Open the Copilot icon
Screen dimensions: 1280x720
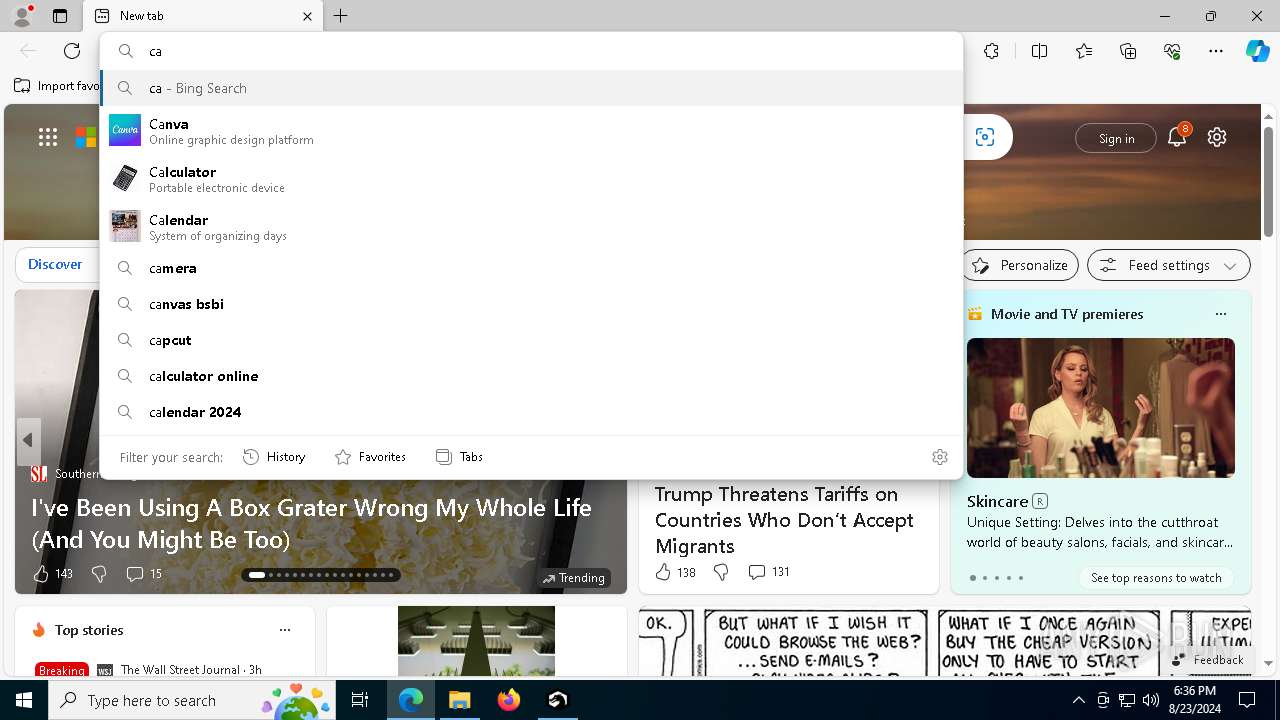(x=1257, y=51)
